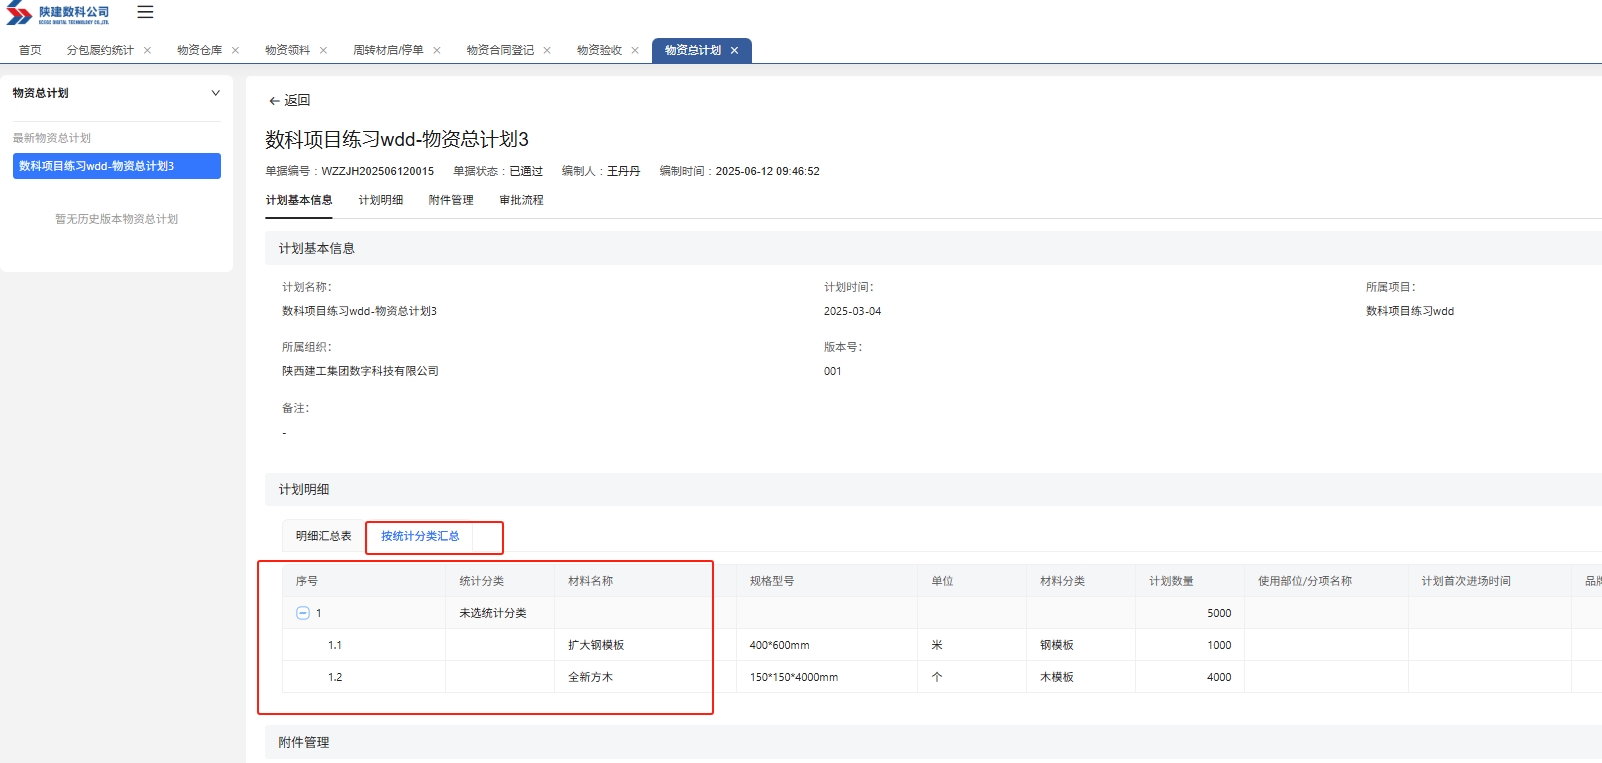Close the 物资验收 tab
The width and height of the screenshot is (1602, 763).
point(635,50)
